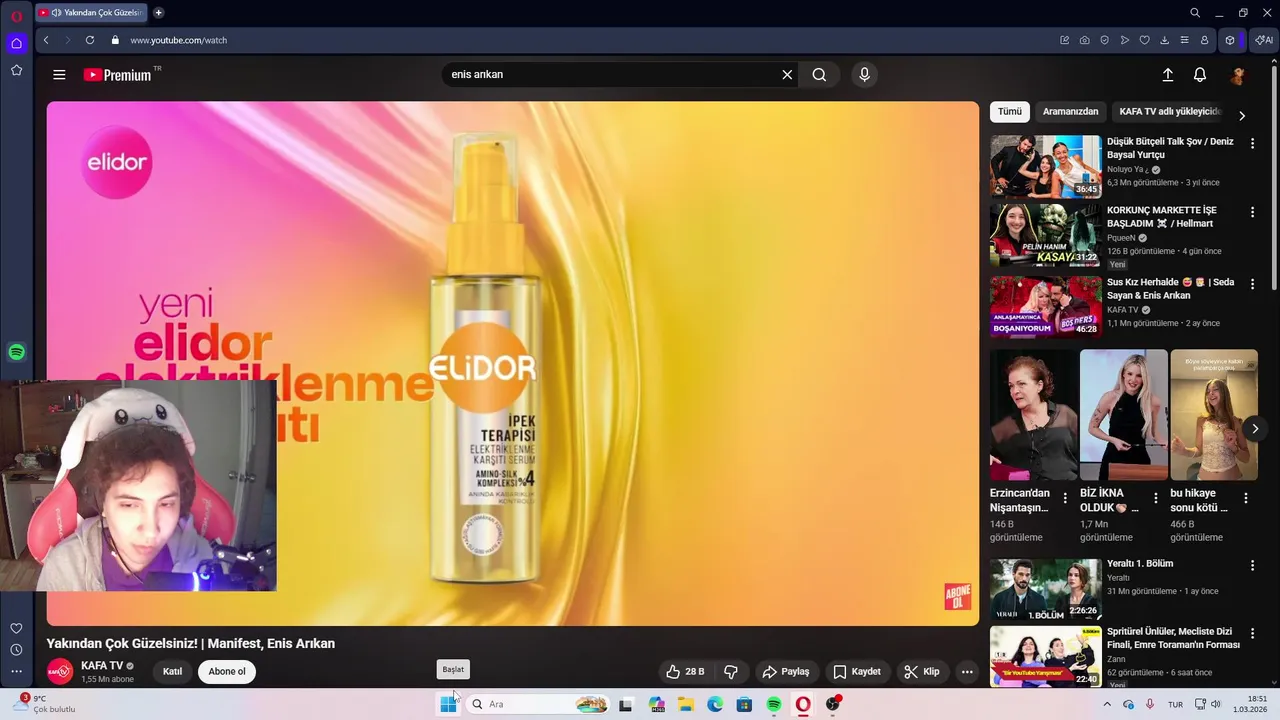The image size is (1280, 720).
Task: Click the YouTube search magnifier button
Action: (819, 75)
